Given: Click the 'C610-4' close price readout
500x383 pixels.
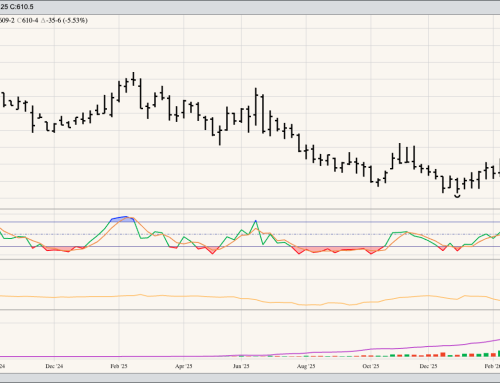Looking at the screenshot, I should 27,21.
